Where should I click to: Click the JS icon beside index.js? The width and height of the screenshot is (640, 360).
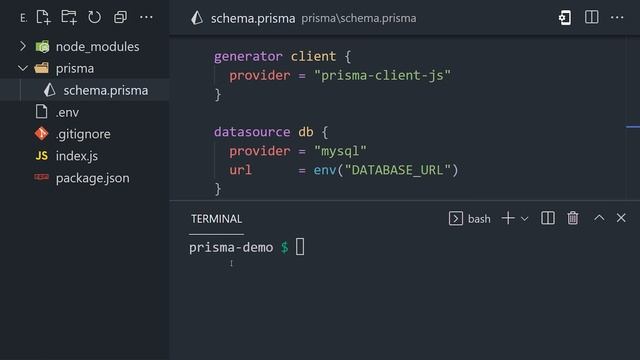pos(42,156)
